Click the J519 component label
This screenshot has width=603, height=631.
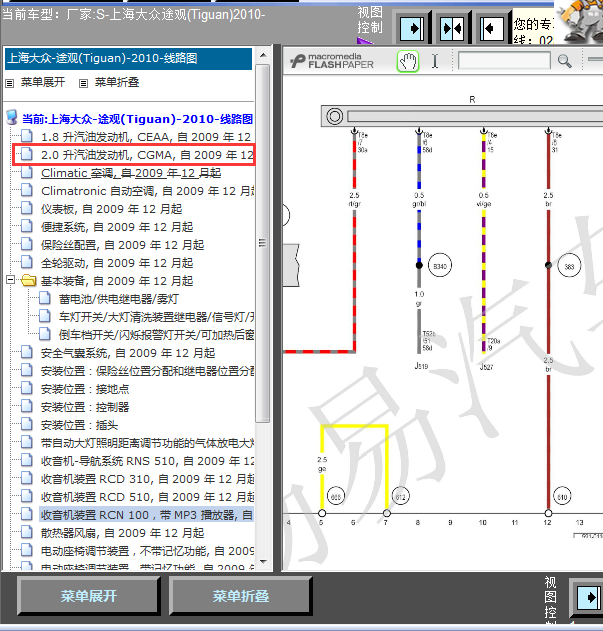click(421, 366)
